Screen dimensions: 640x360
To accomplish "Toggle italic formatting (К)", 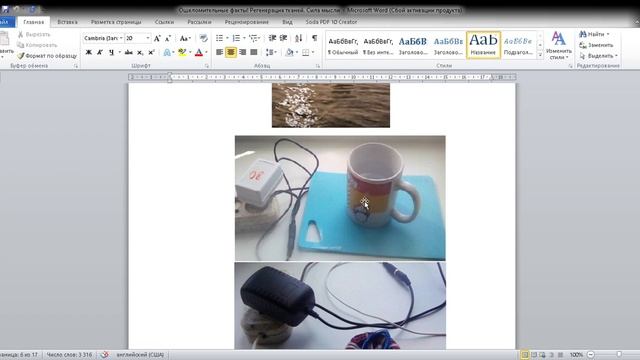I will pyautogui.click(x=100, y=52).
